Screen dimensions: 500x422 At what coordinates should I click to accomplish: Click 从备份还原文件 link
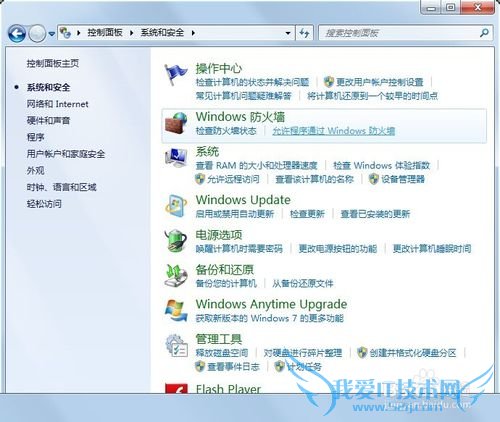click(303, 284)
